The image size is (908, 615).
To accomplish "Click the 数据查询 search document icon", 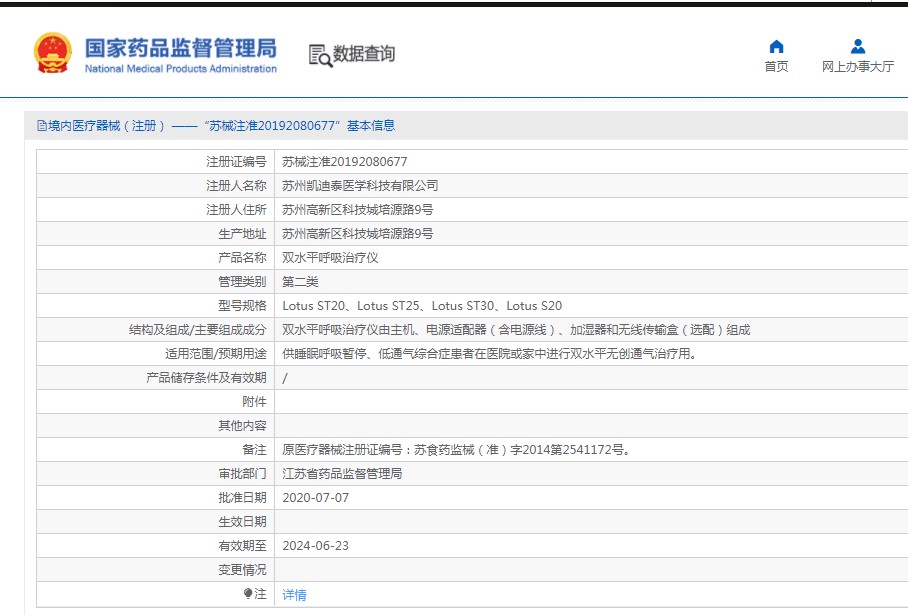I will click(x=320, y=56).
